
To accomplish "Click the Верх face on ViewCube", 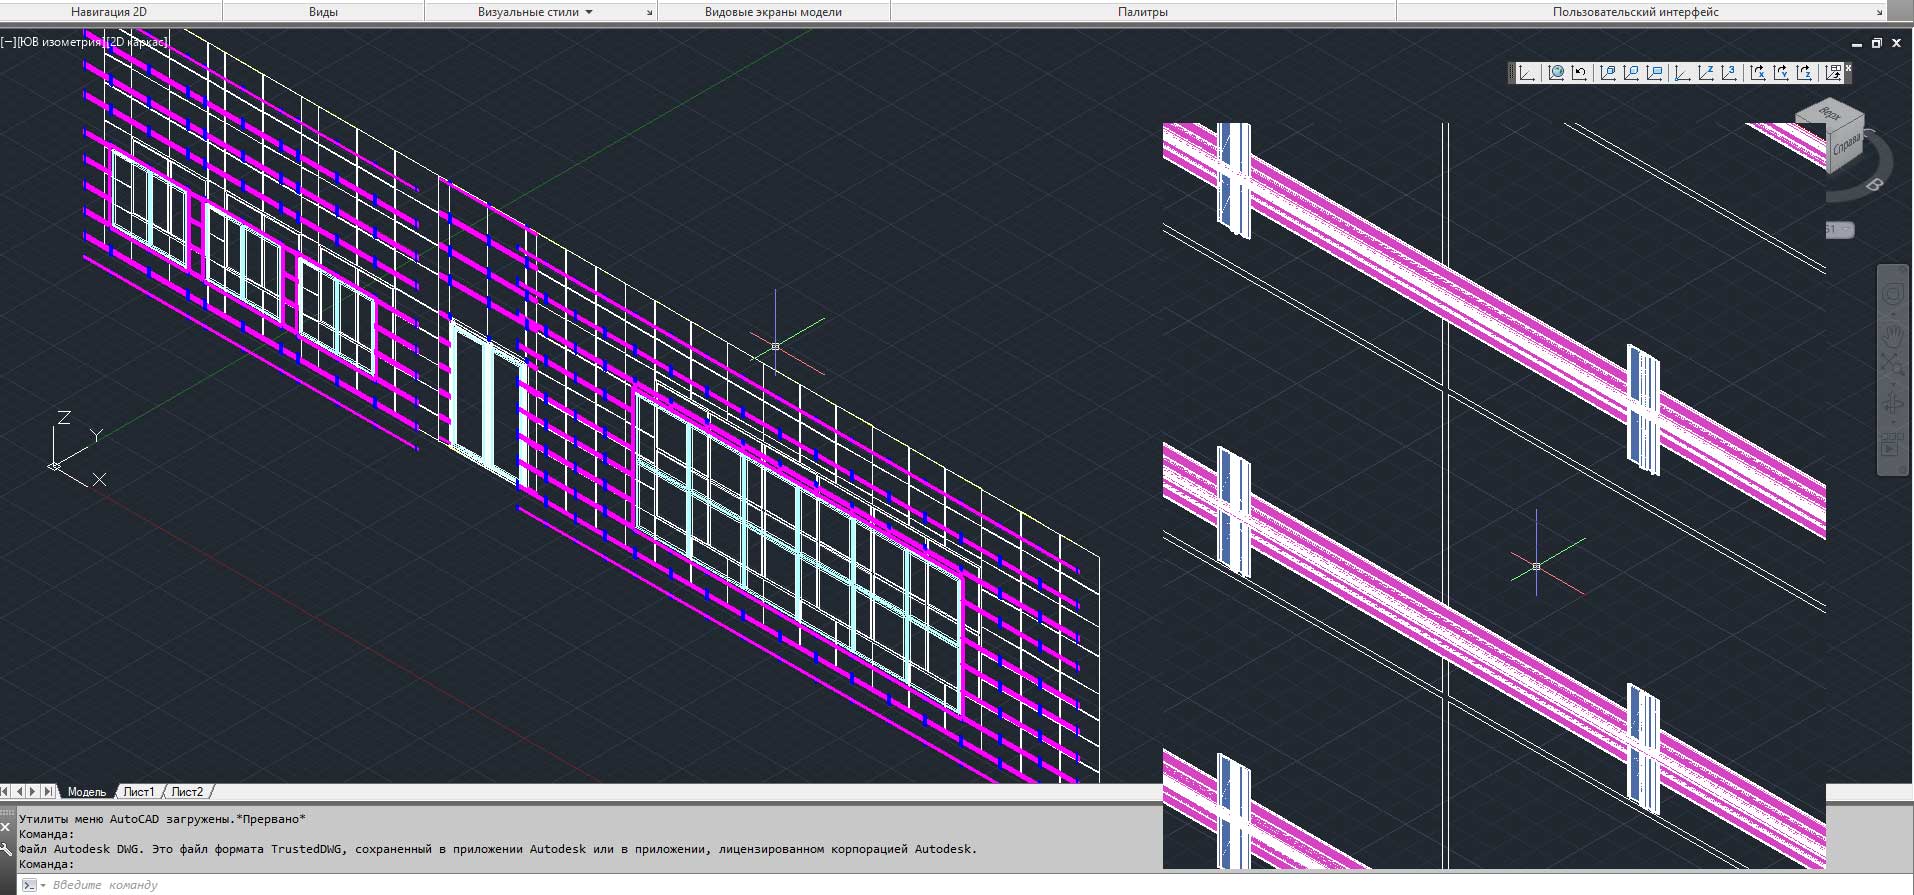I will [x=1829, y=113].
